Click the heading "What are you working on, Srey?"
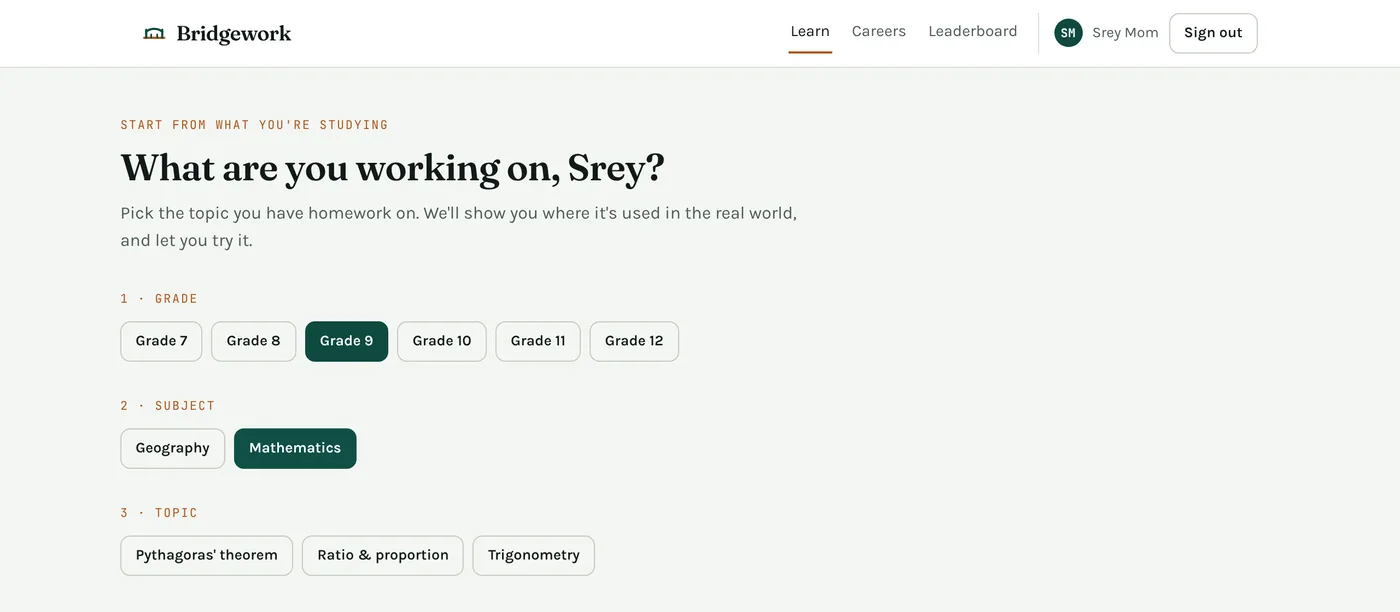 pos(392,168)
